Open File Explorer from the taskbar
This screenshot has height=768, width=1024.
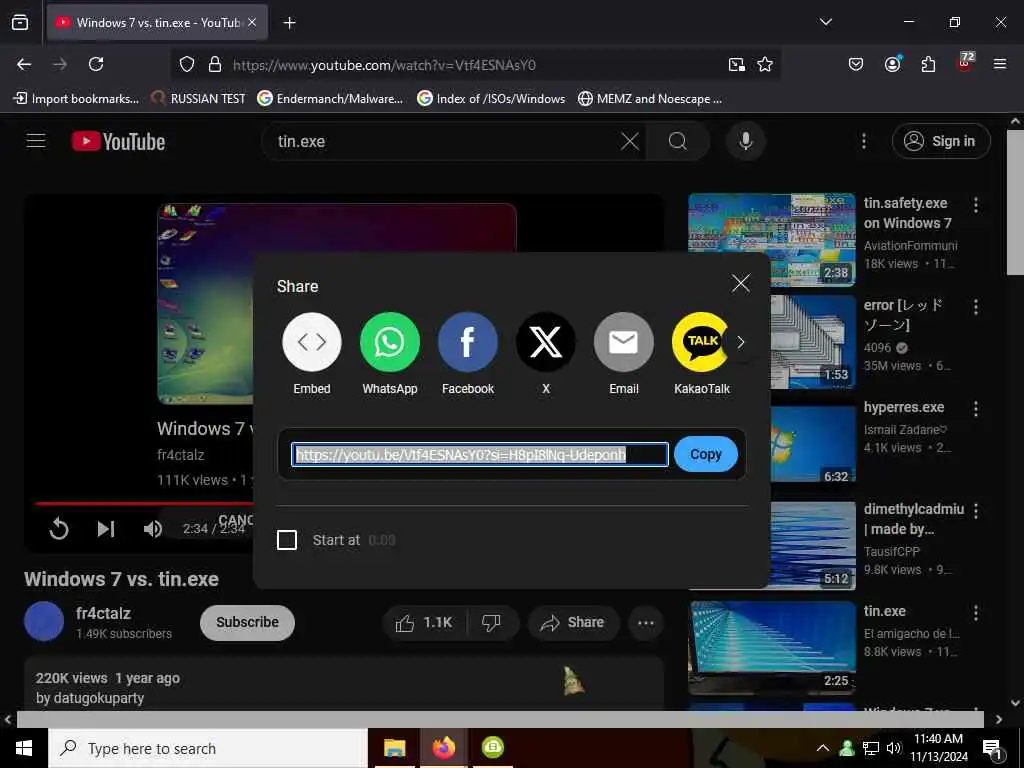click(x=394, y=748)
